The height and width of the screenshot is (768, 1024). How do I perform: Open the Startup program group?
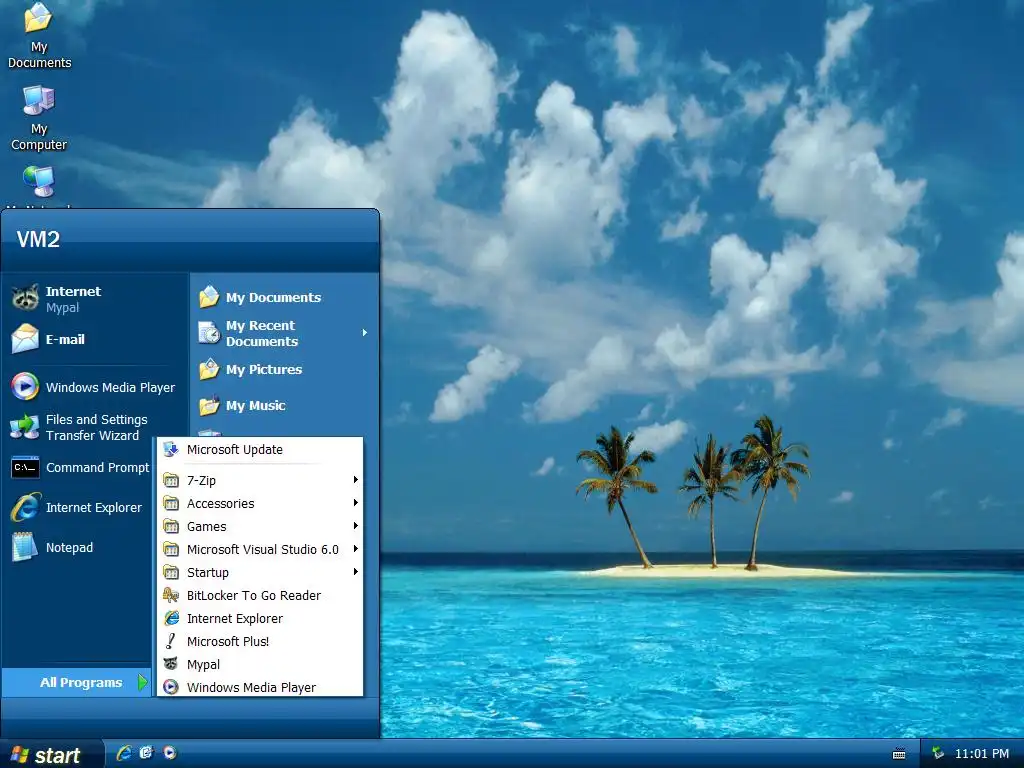click(260, 572)
